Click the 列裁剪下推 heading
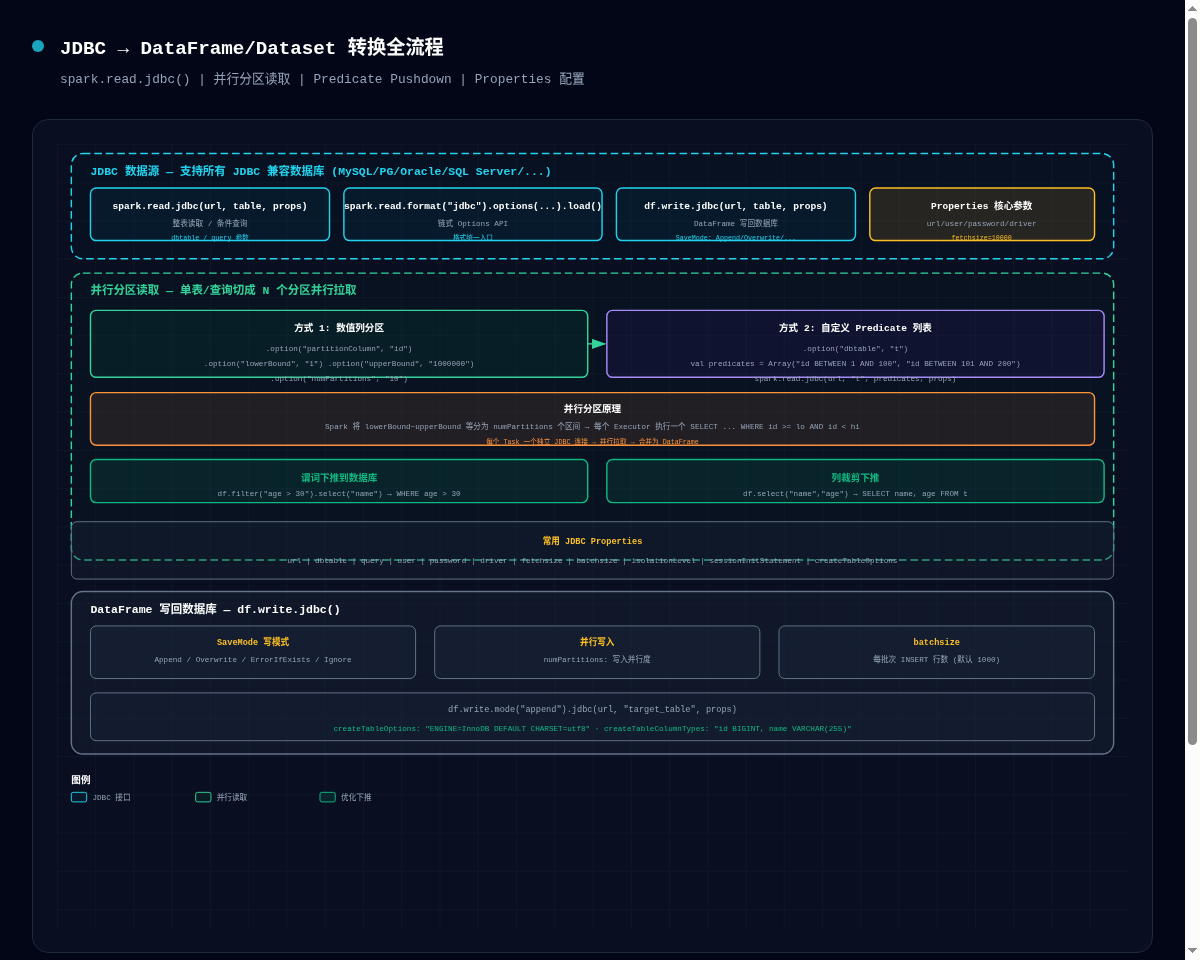 (x=855, y=478)
